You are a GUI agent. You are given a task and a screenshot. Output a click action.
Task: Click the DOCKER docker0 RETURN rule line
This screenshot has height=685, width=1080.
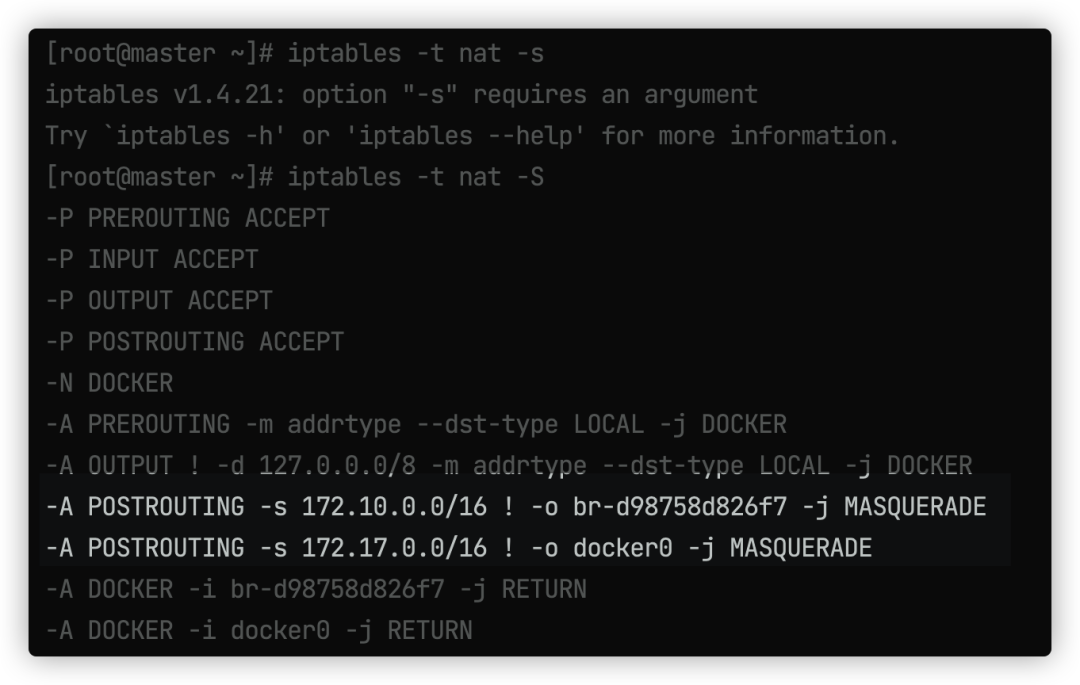click(x=259, y=631)
